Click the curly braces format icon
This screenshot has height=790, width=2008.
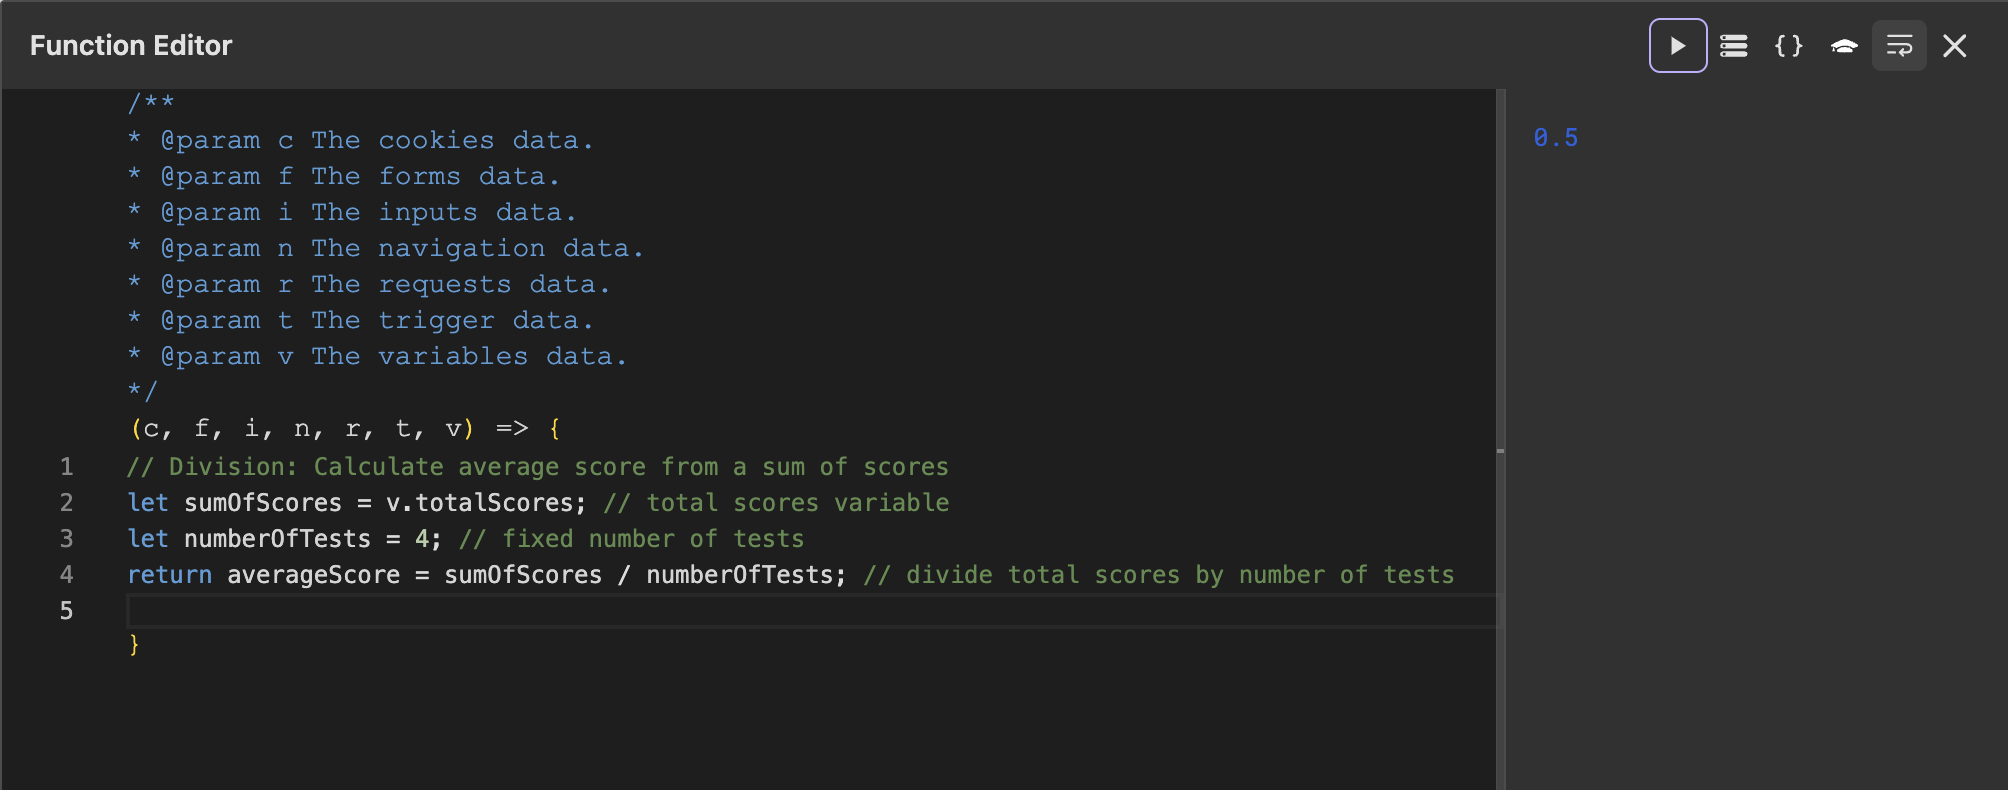coord(1789,46)
